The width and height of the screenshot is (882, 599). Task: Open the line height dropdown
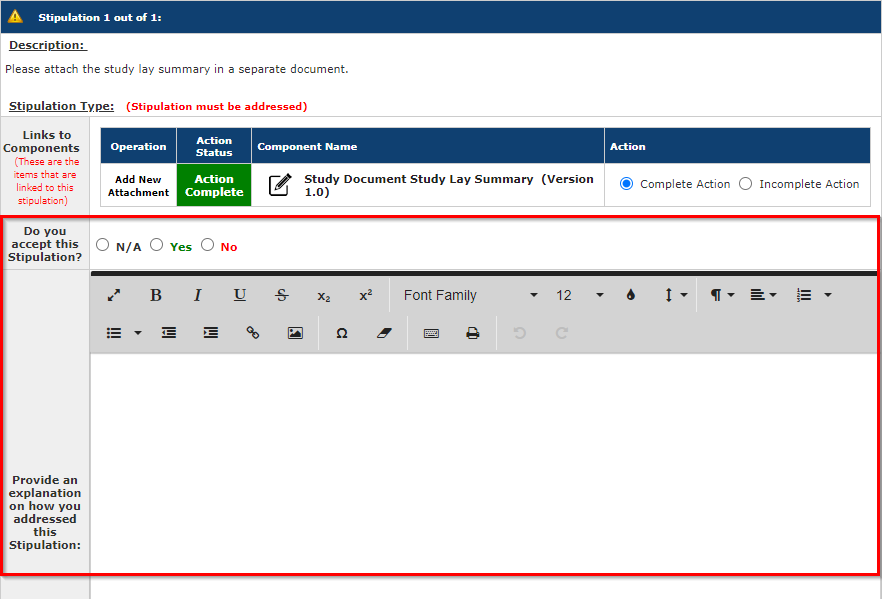pos(675,295)
